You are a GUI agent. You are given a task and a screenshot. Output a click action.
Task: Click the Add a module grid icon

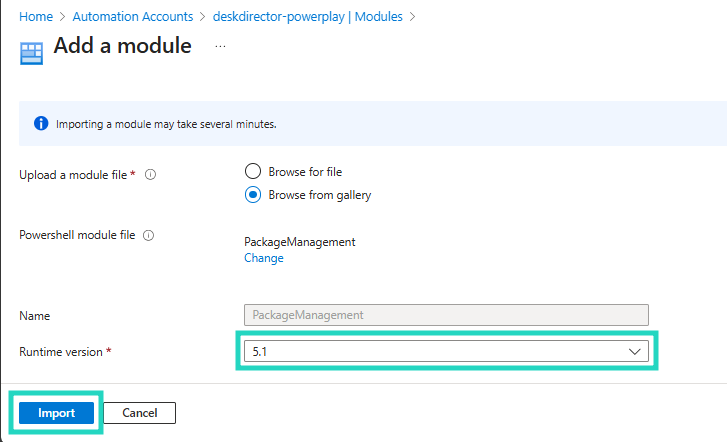click(x=32, y=52)
